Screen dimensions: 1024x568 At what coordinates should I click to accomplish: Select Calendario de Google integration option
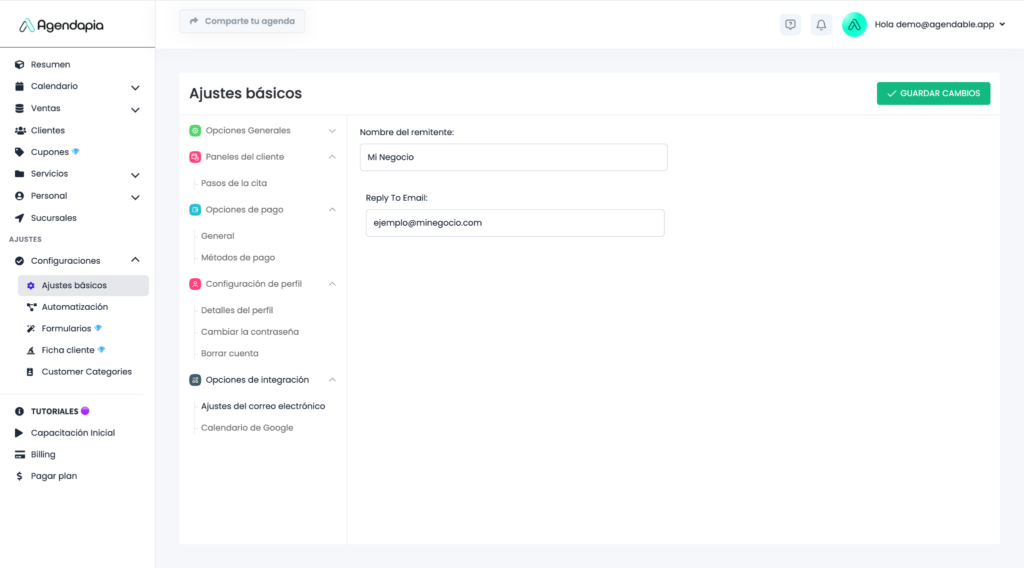tap(247, 428)
